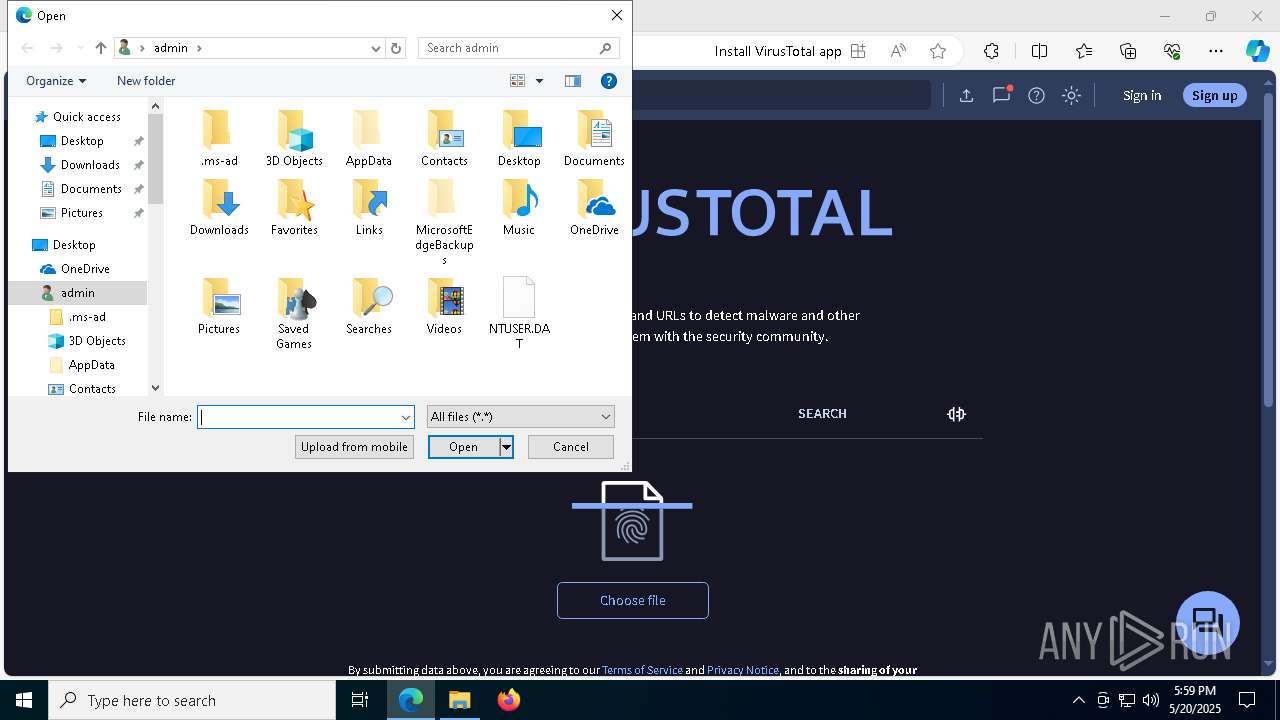
Task: Click Sign in link on VirusTotal
Action: [1142, 95]
